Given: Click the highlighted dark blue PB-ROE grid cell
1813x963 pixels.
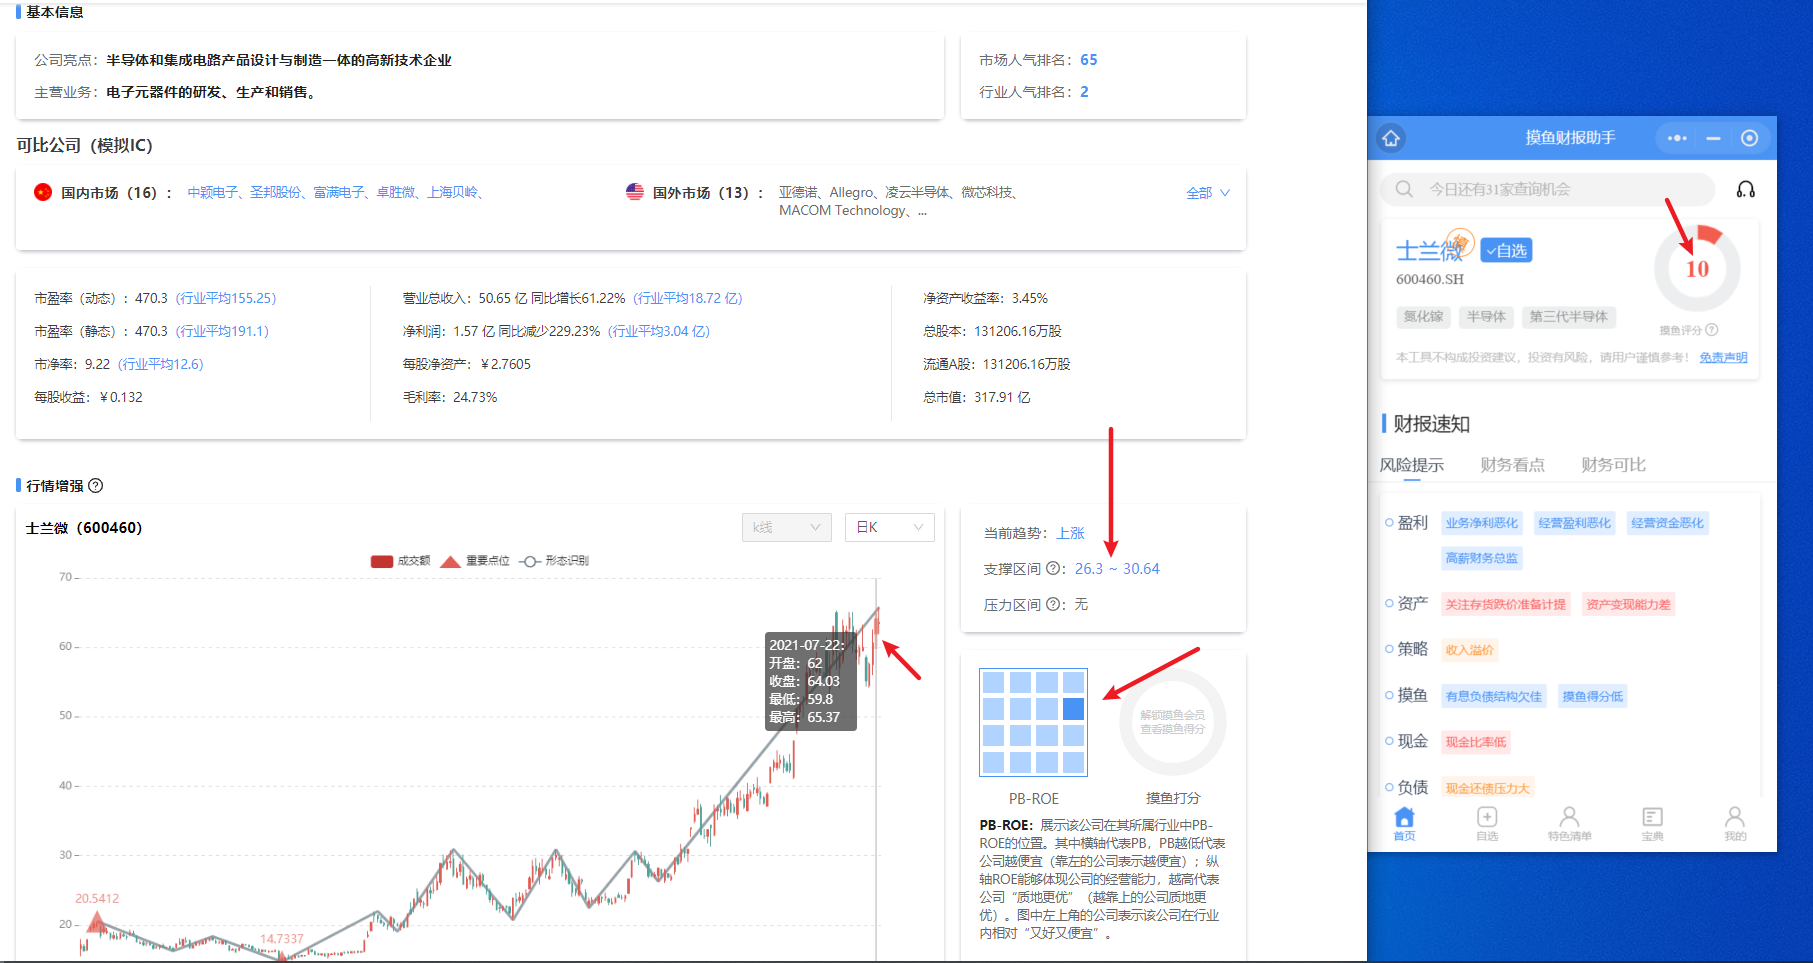Looking at the screenshot, I should pos(1073,709).
